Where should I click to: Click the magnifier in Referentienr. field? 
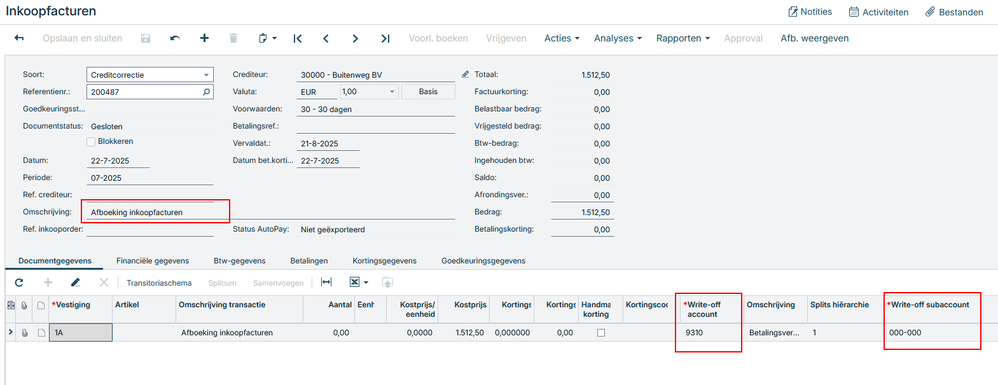pos(206,92)
